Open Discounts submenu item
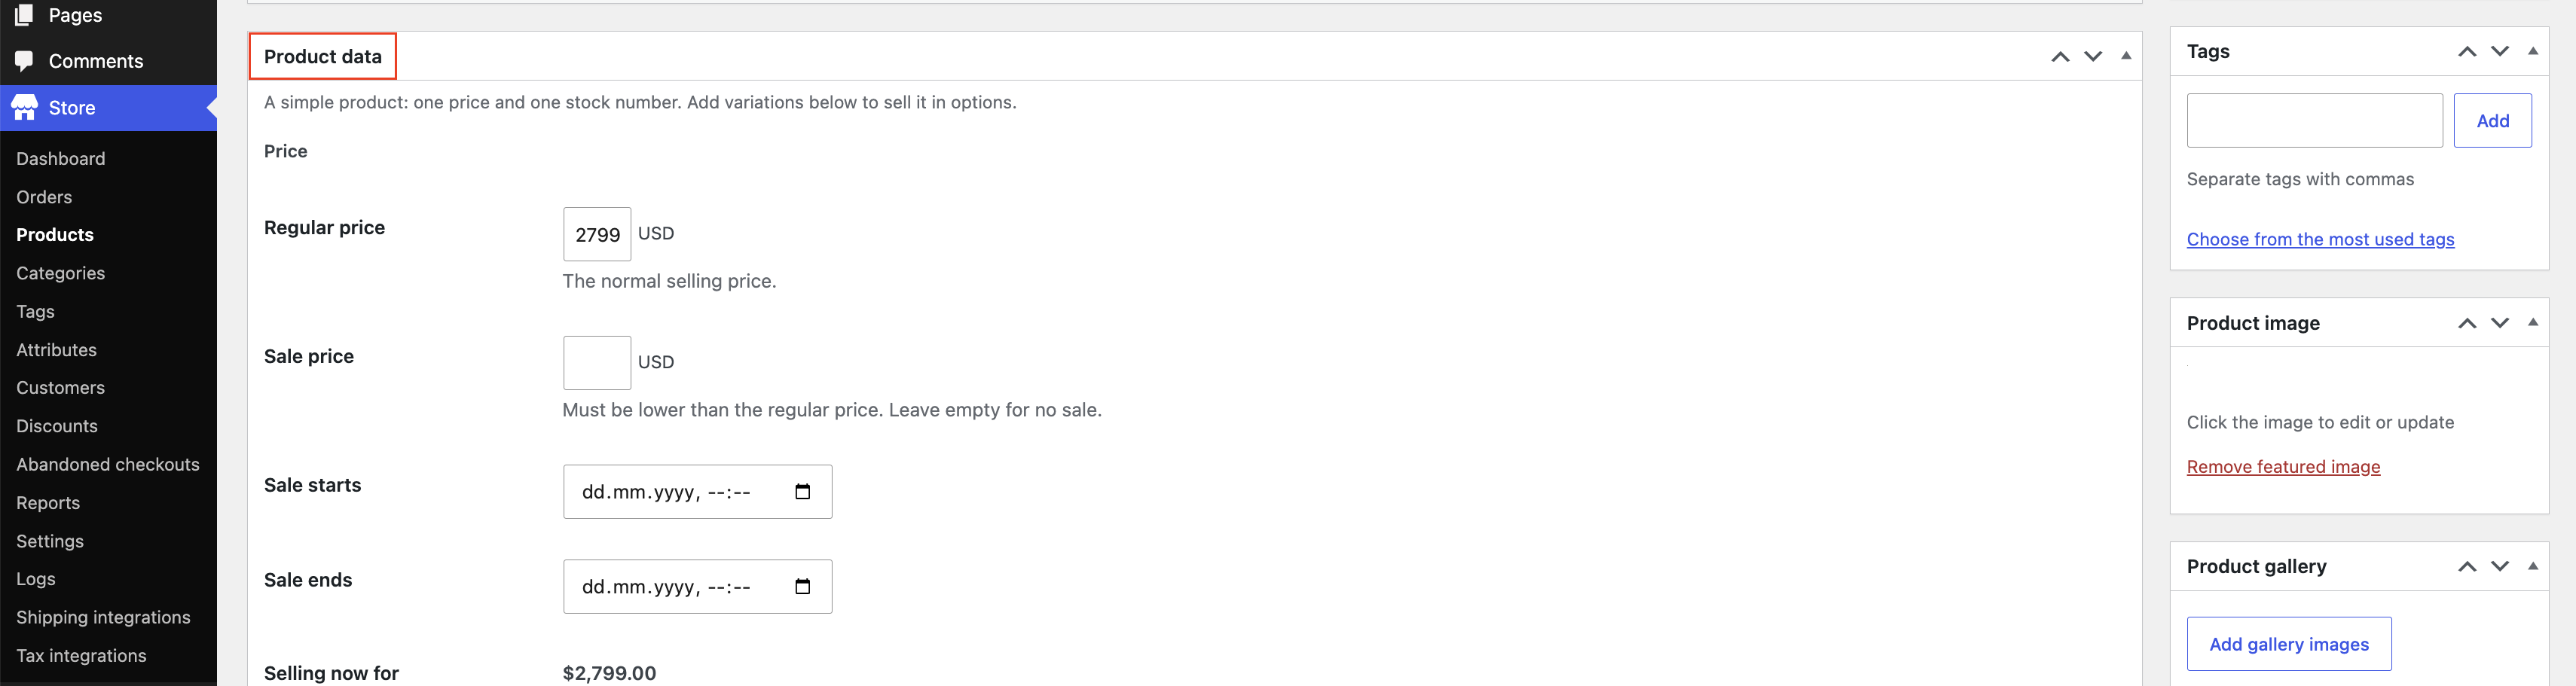This screenshot has width=2576, height=686. coord(57,426)
